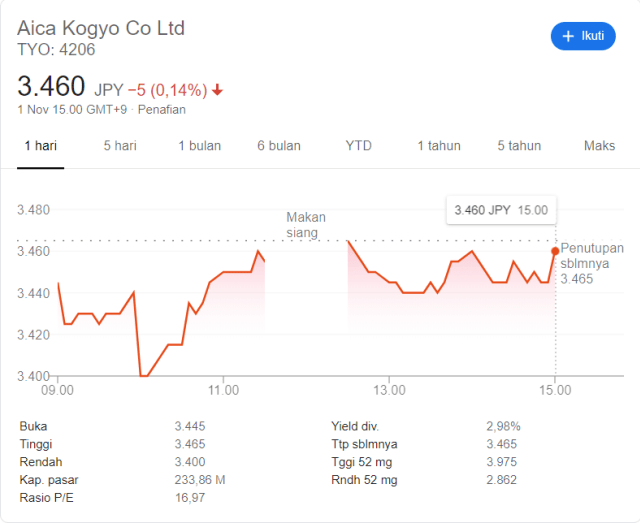Click the plus icon on Ikuti button
Viewport: 640px width, 523px height.
568,36
